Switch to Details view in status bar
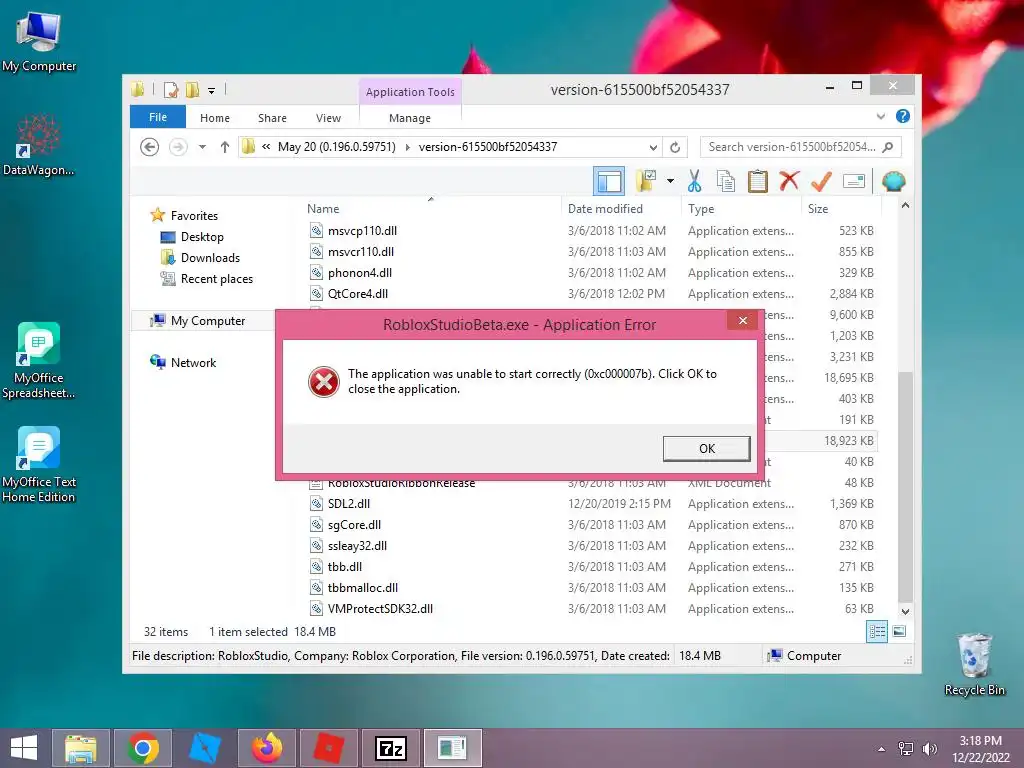1024x768 pixels. tap(877, 632)
